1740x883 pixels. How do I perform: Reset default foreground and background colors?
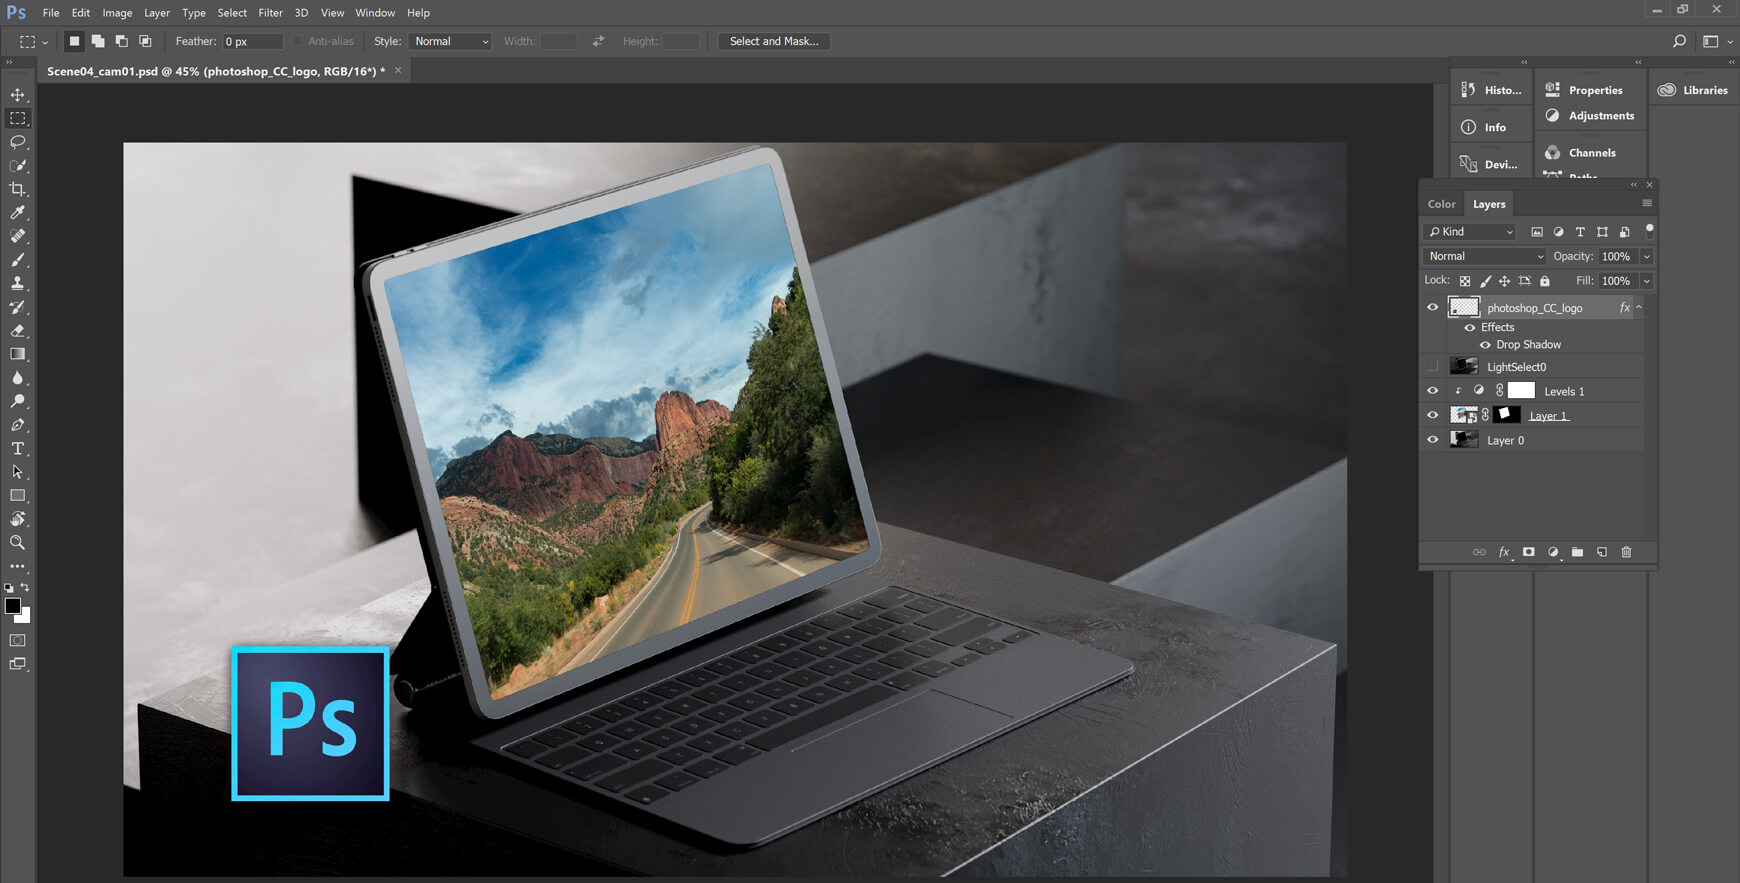9,588
